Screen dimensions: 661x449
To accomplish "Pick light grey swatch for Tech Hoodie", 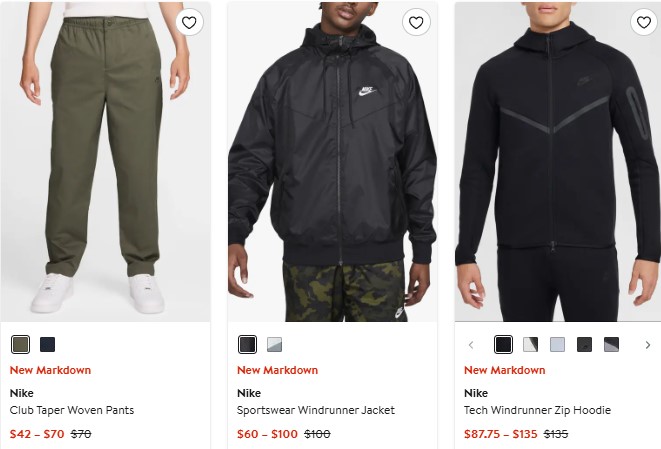I will [558, 345].
